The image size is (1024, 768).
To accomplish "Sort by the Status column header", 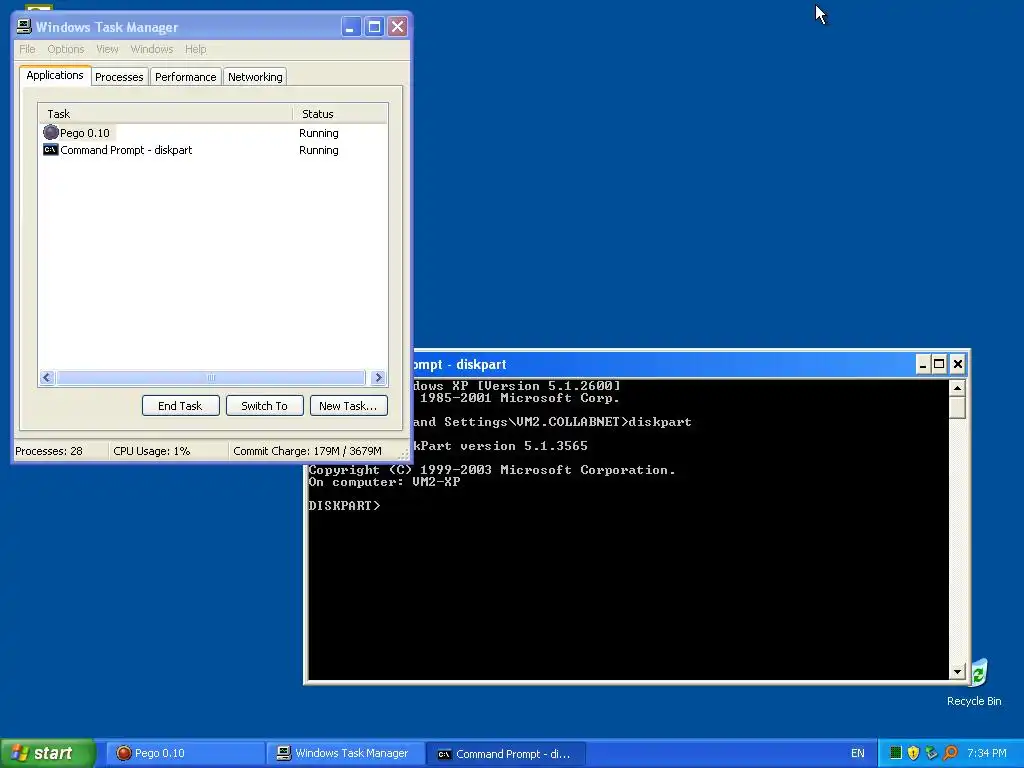I will (340, 114).
